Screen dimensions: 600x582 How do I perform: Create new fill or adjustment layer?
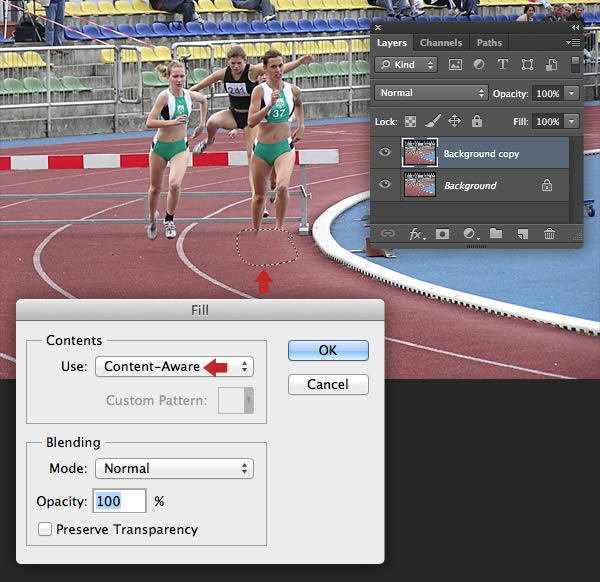(x=470, y=233)
